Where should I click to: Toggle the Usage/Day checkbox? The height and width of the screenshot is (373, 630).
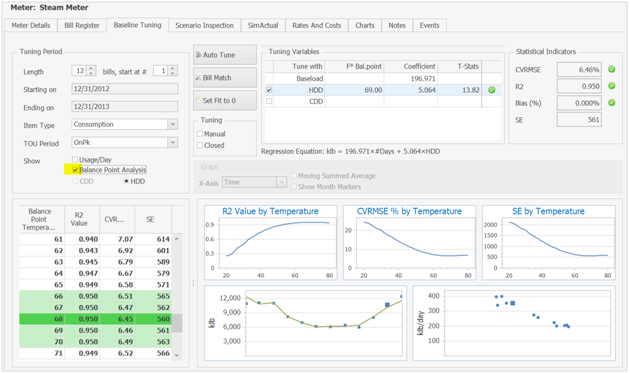click(x=75, y=159)
